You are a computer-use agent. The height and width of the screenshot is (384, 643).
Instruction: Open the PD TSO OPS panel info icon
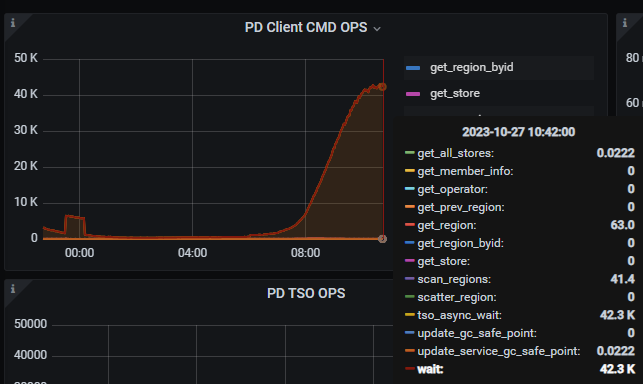point(13,289)
